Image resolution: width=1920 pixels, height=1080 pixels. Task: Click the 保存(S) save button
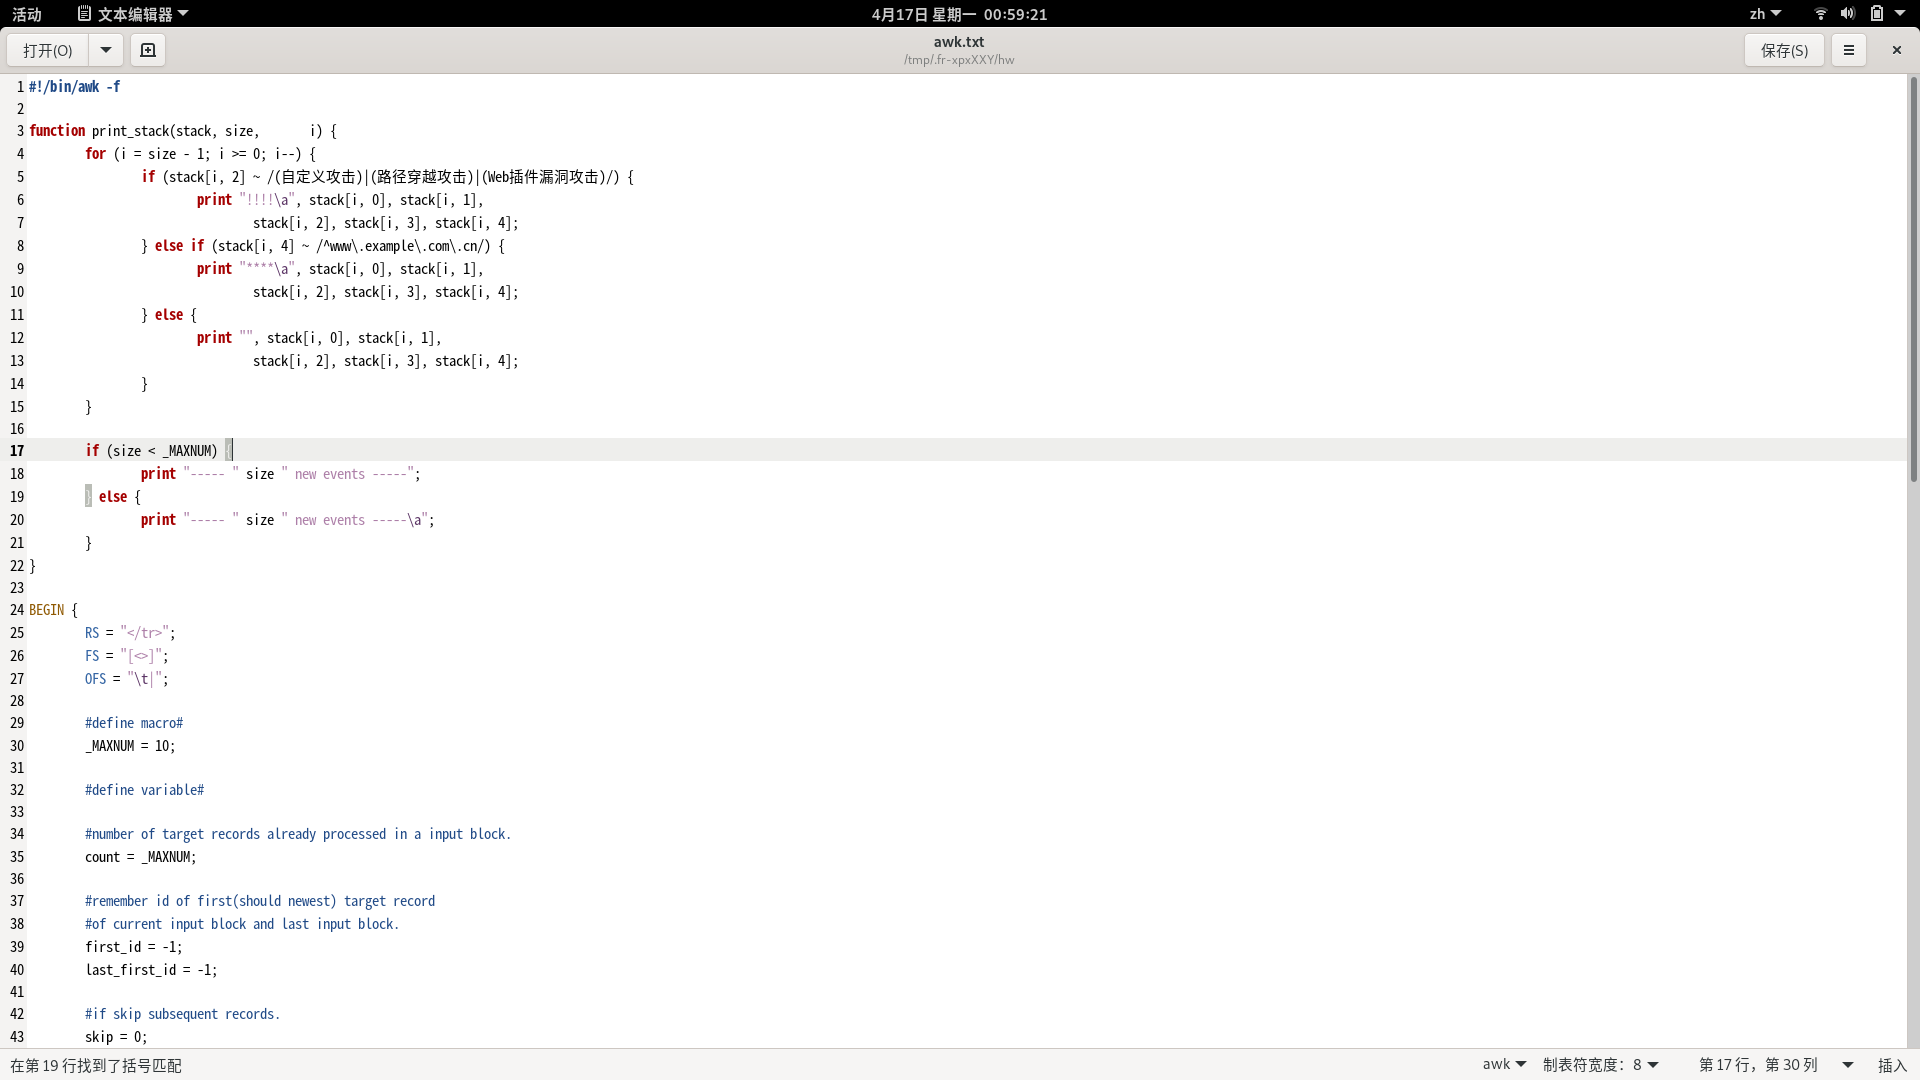pos(1784,50)
